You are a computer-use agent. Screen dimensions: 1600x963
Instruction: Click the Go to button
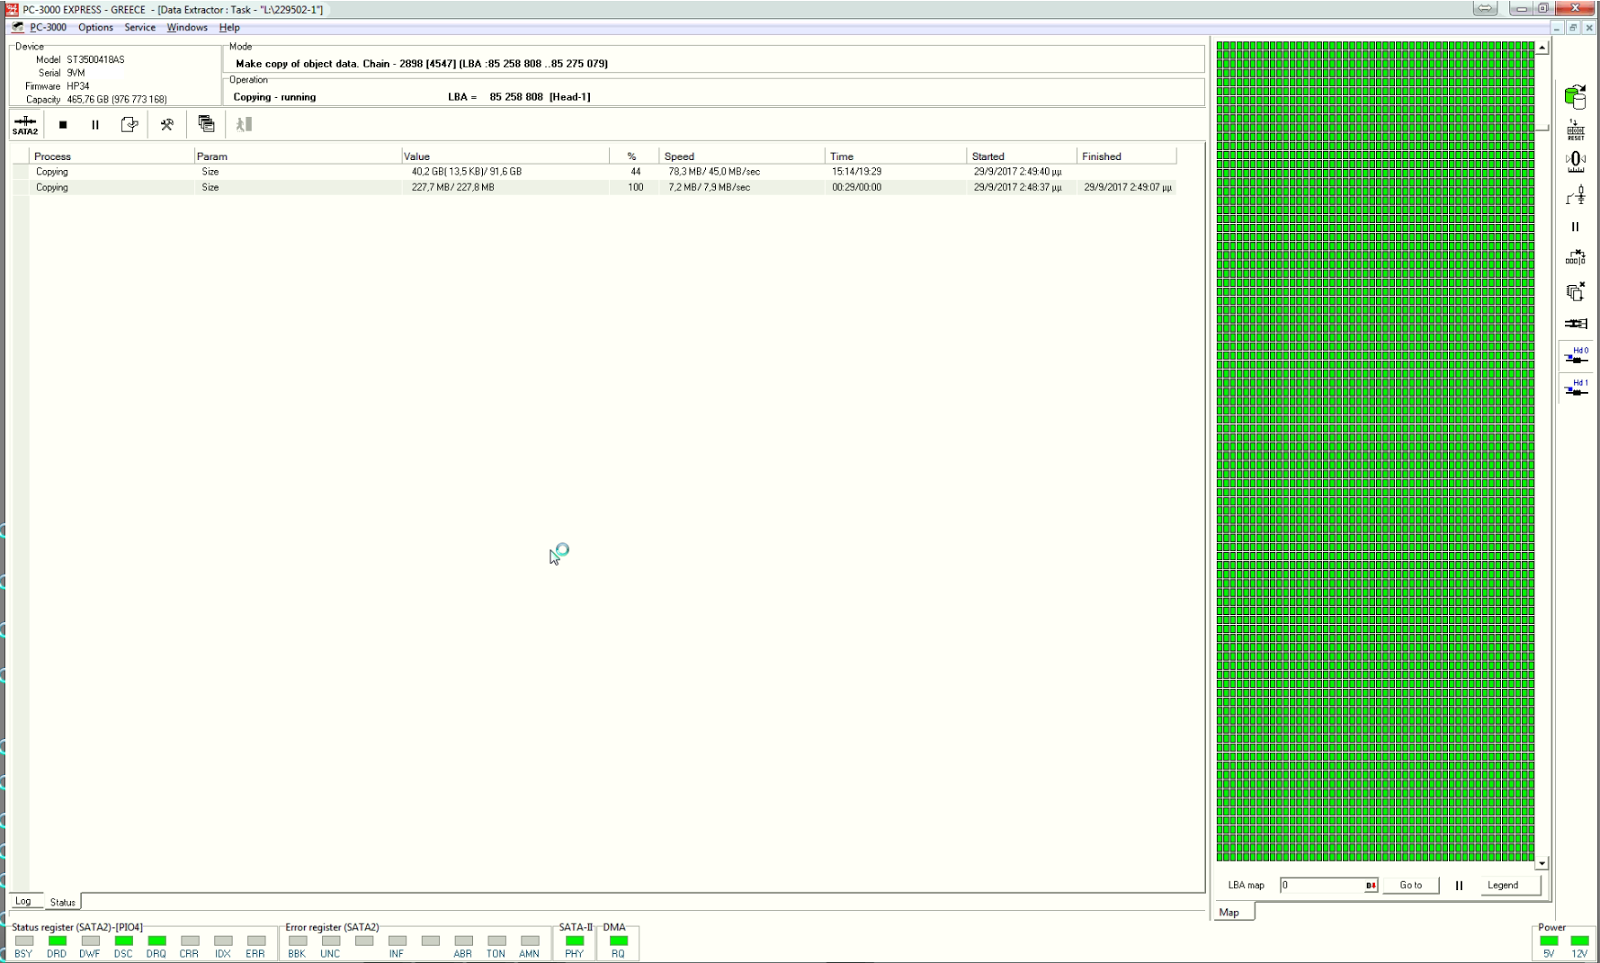coord(1411,885)
